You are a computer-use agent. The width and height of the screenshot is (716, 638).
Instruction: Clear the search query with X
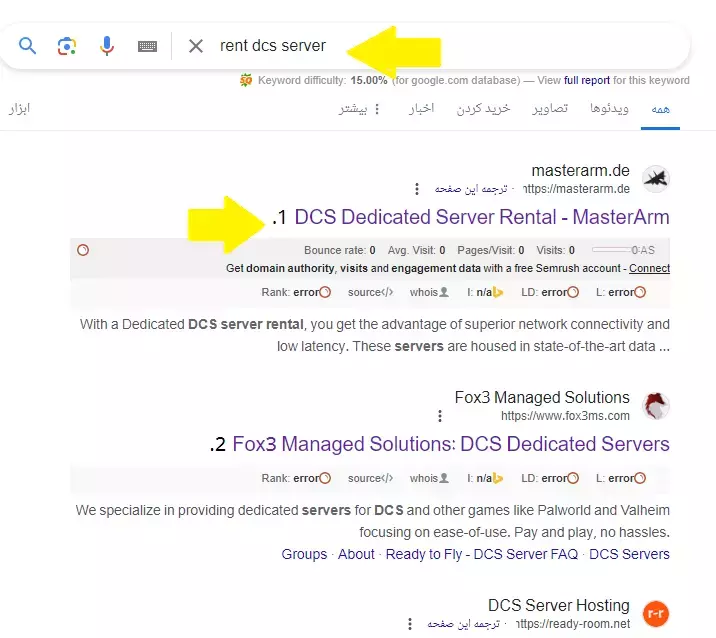196,46
